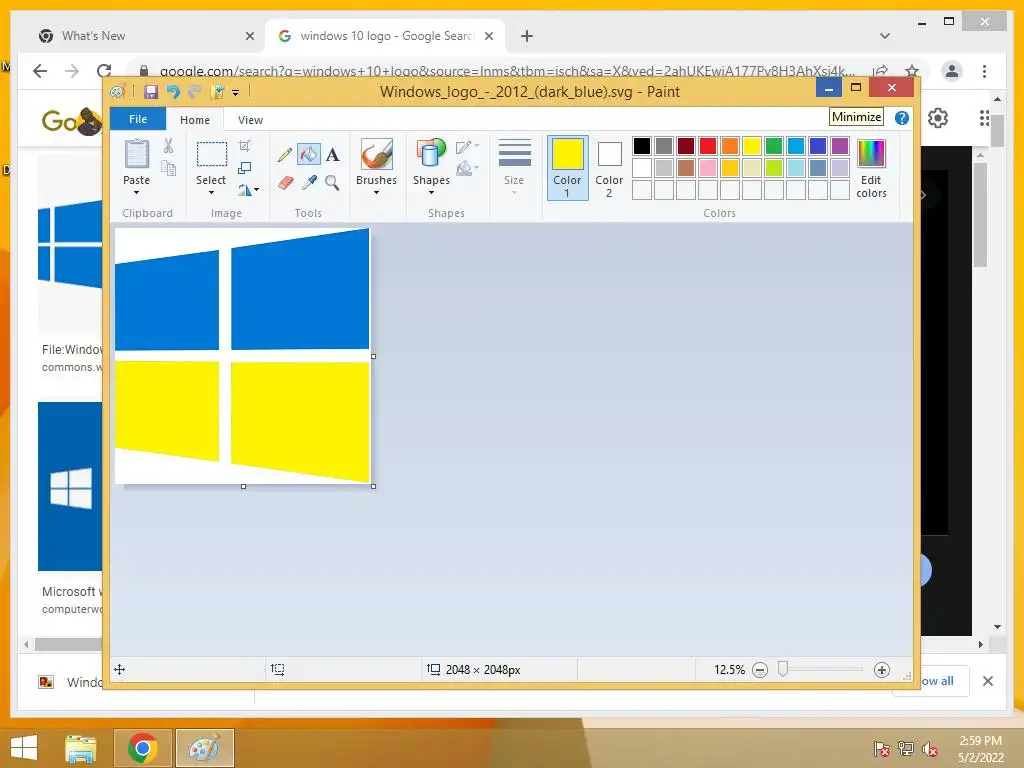Click Chrome back arrow
The height and width of the screenshot is (768, 1024).
coord(40,71)
